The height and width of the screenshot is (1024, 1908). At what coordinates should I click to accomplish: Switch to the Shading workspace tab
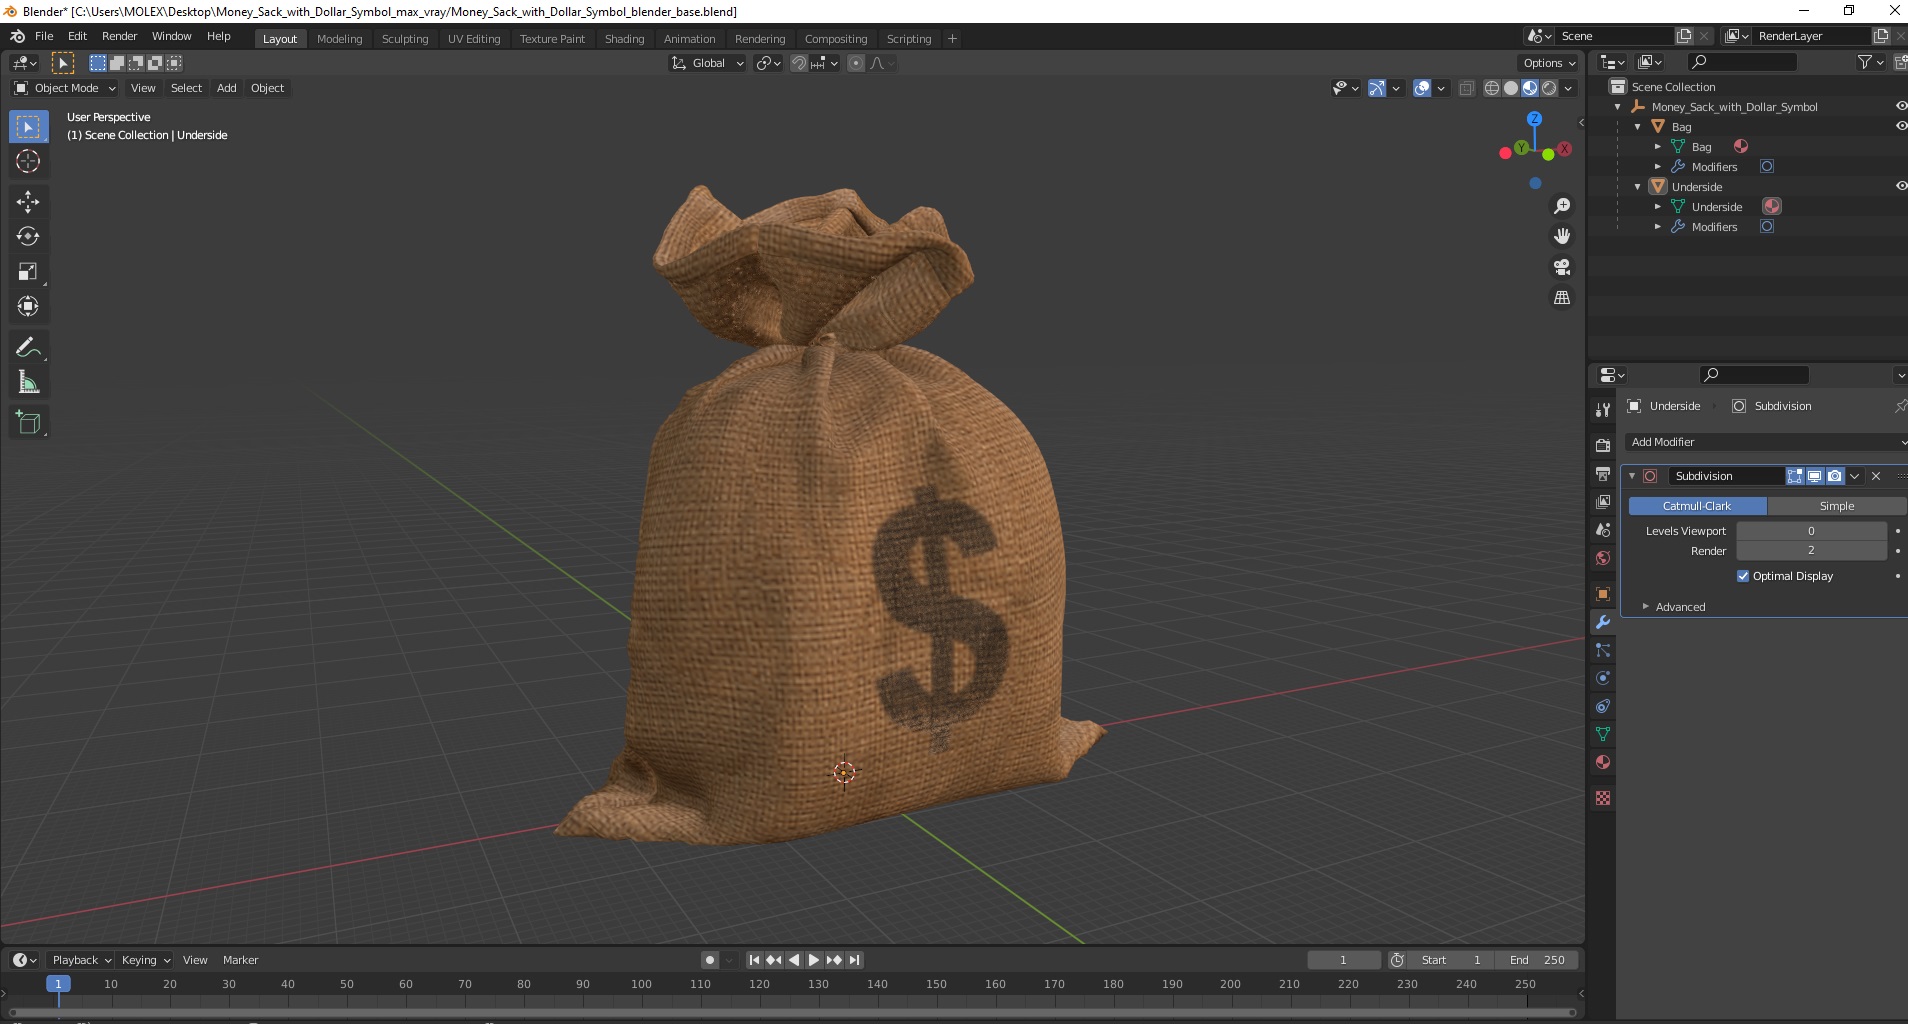coord(624,39)
